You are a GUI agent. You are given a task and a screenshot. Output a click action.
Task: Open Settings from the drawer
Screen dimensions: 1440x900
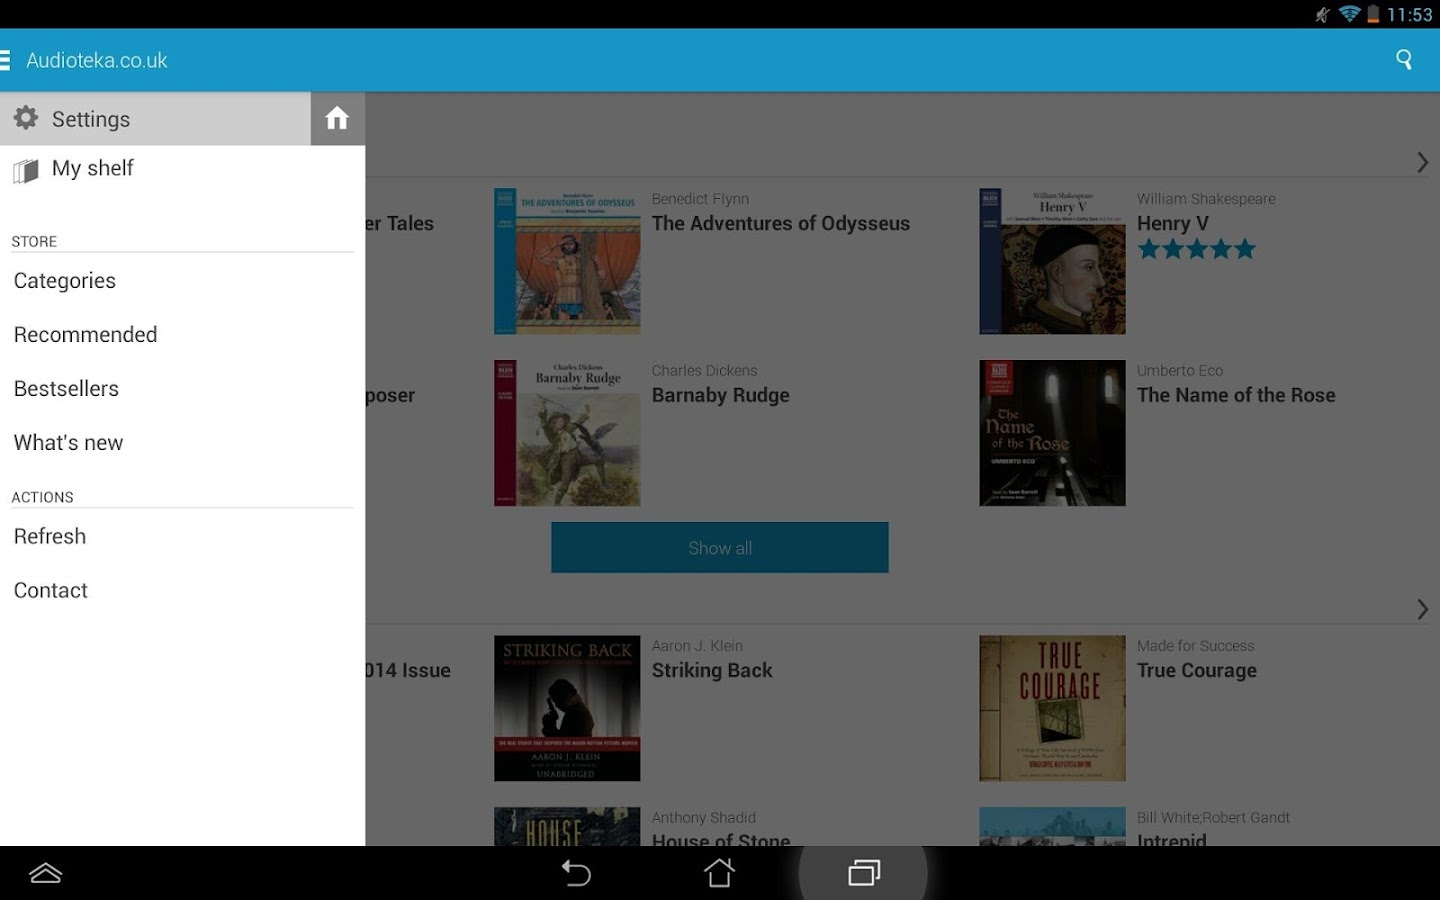[x=155, y=119]
